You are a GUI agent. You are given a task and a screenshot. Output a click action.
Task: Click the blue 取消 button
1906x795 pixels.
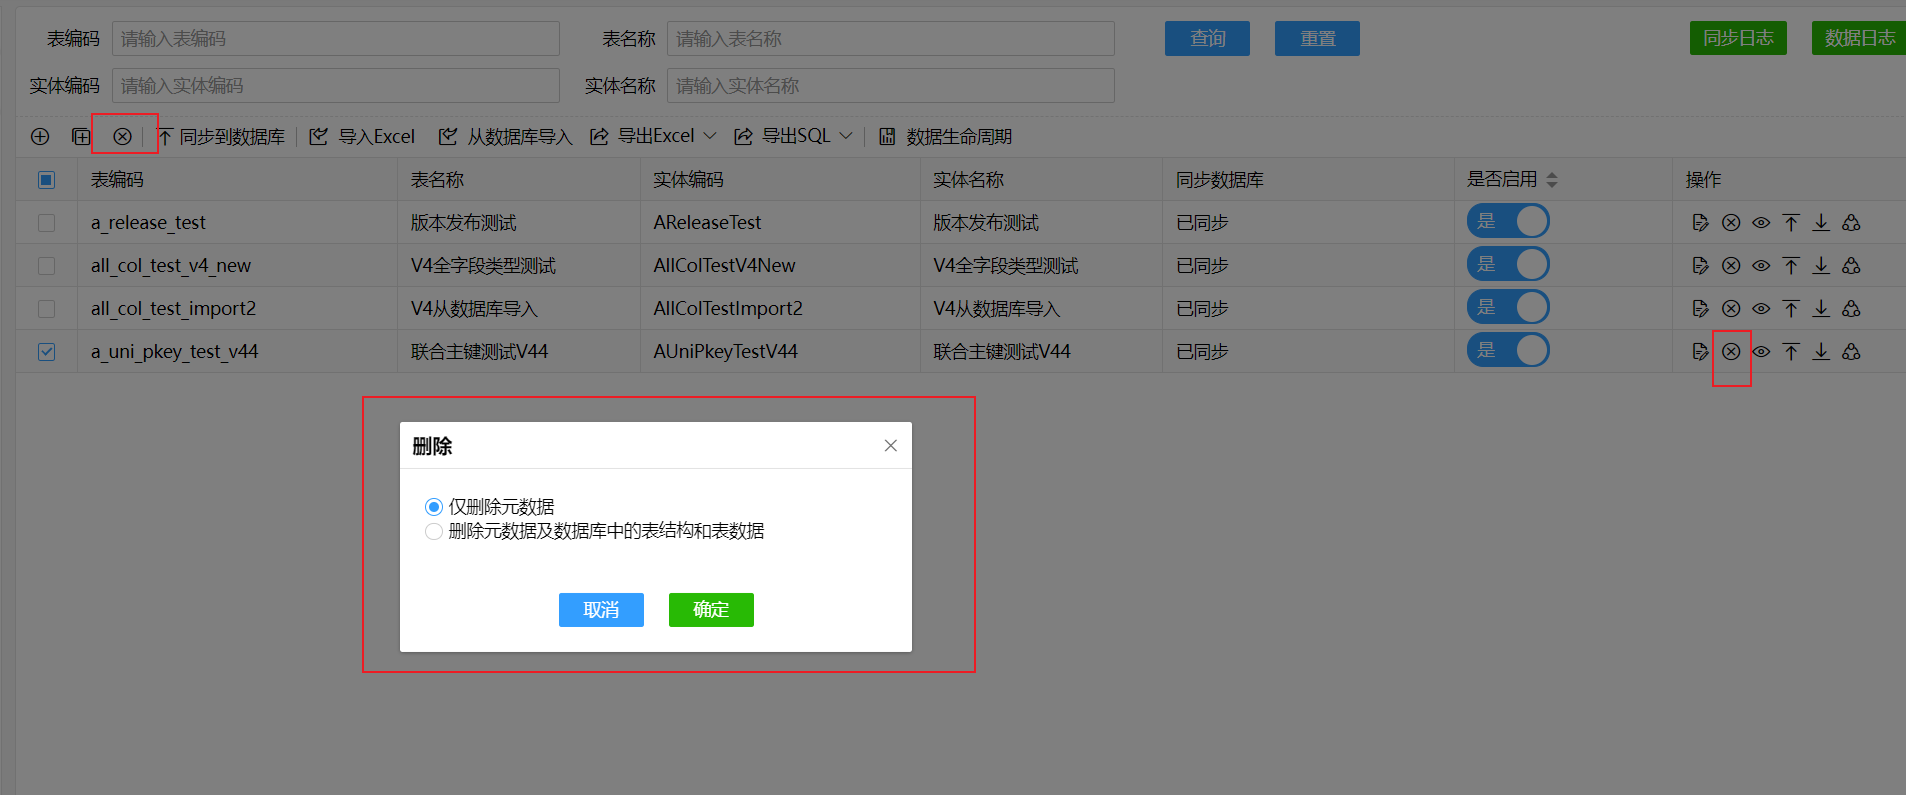(x=601, y=610)
